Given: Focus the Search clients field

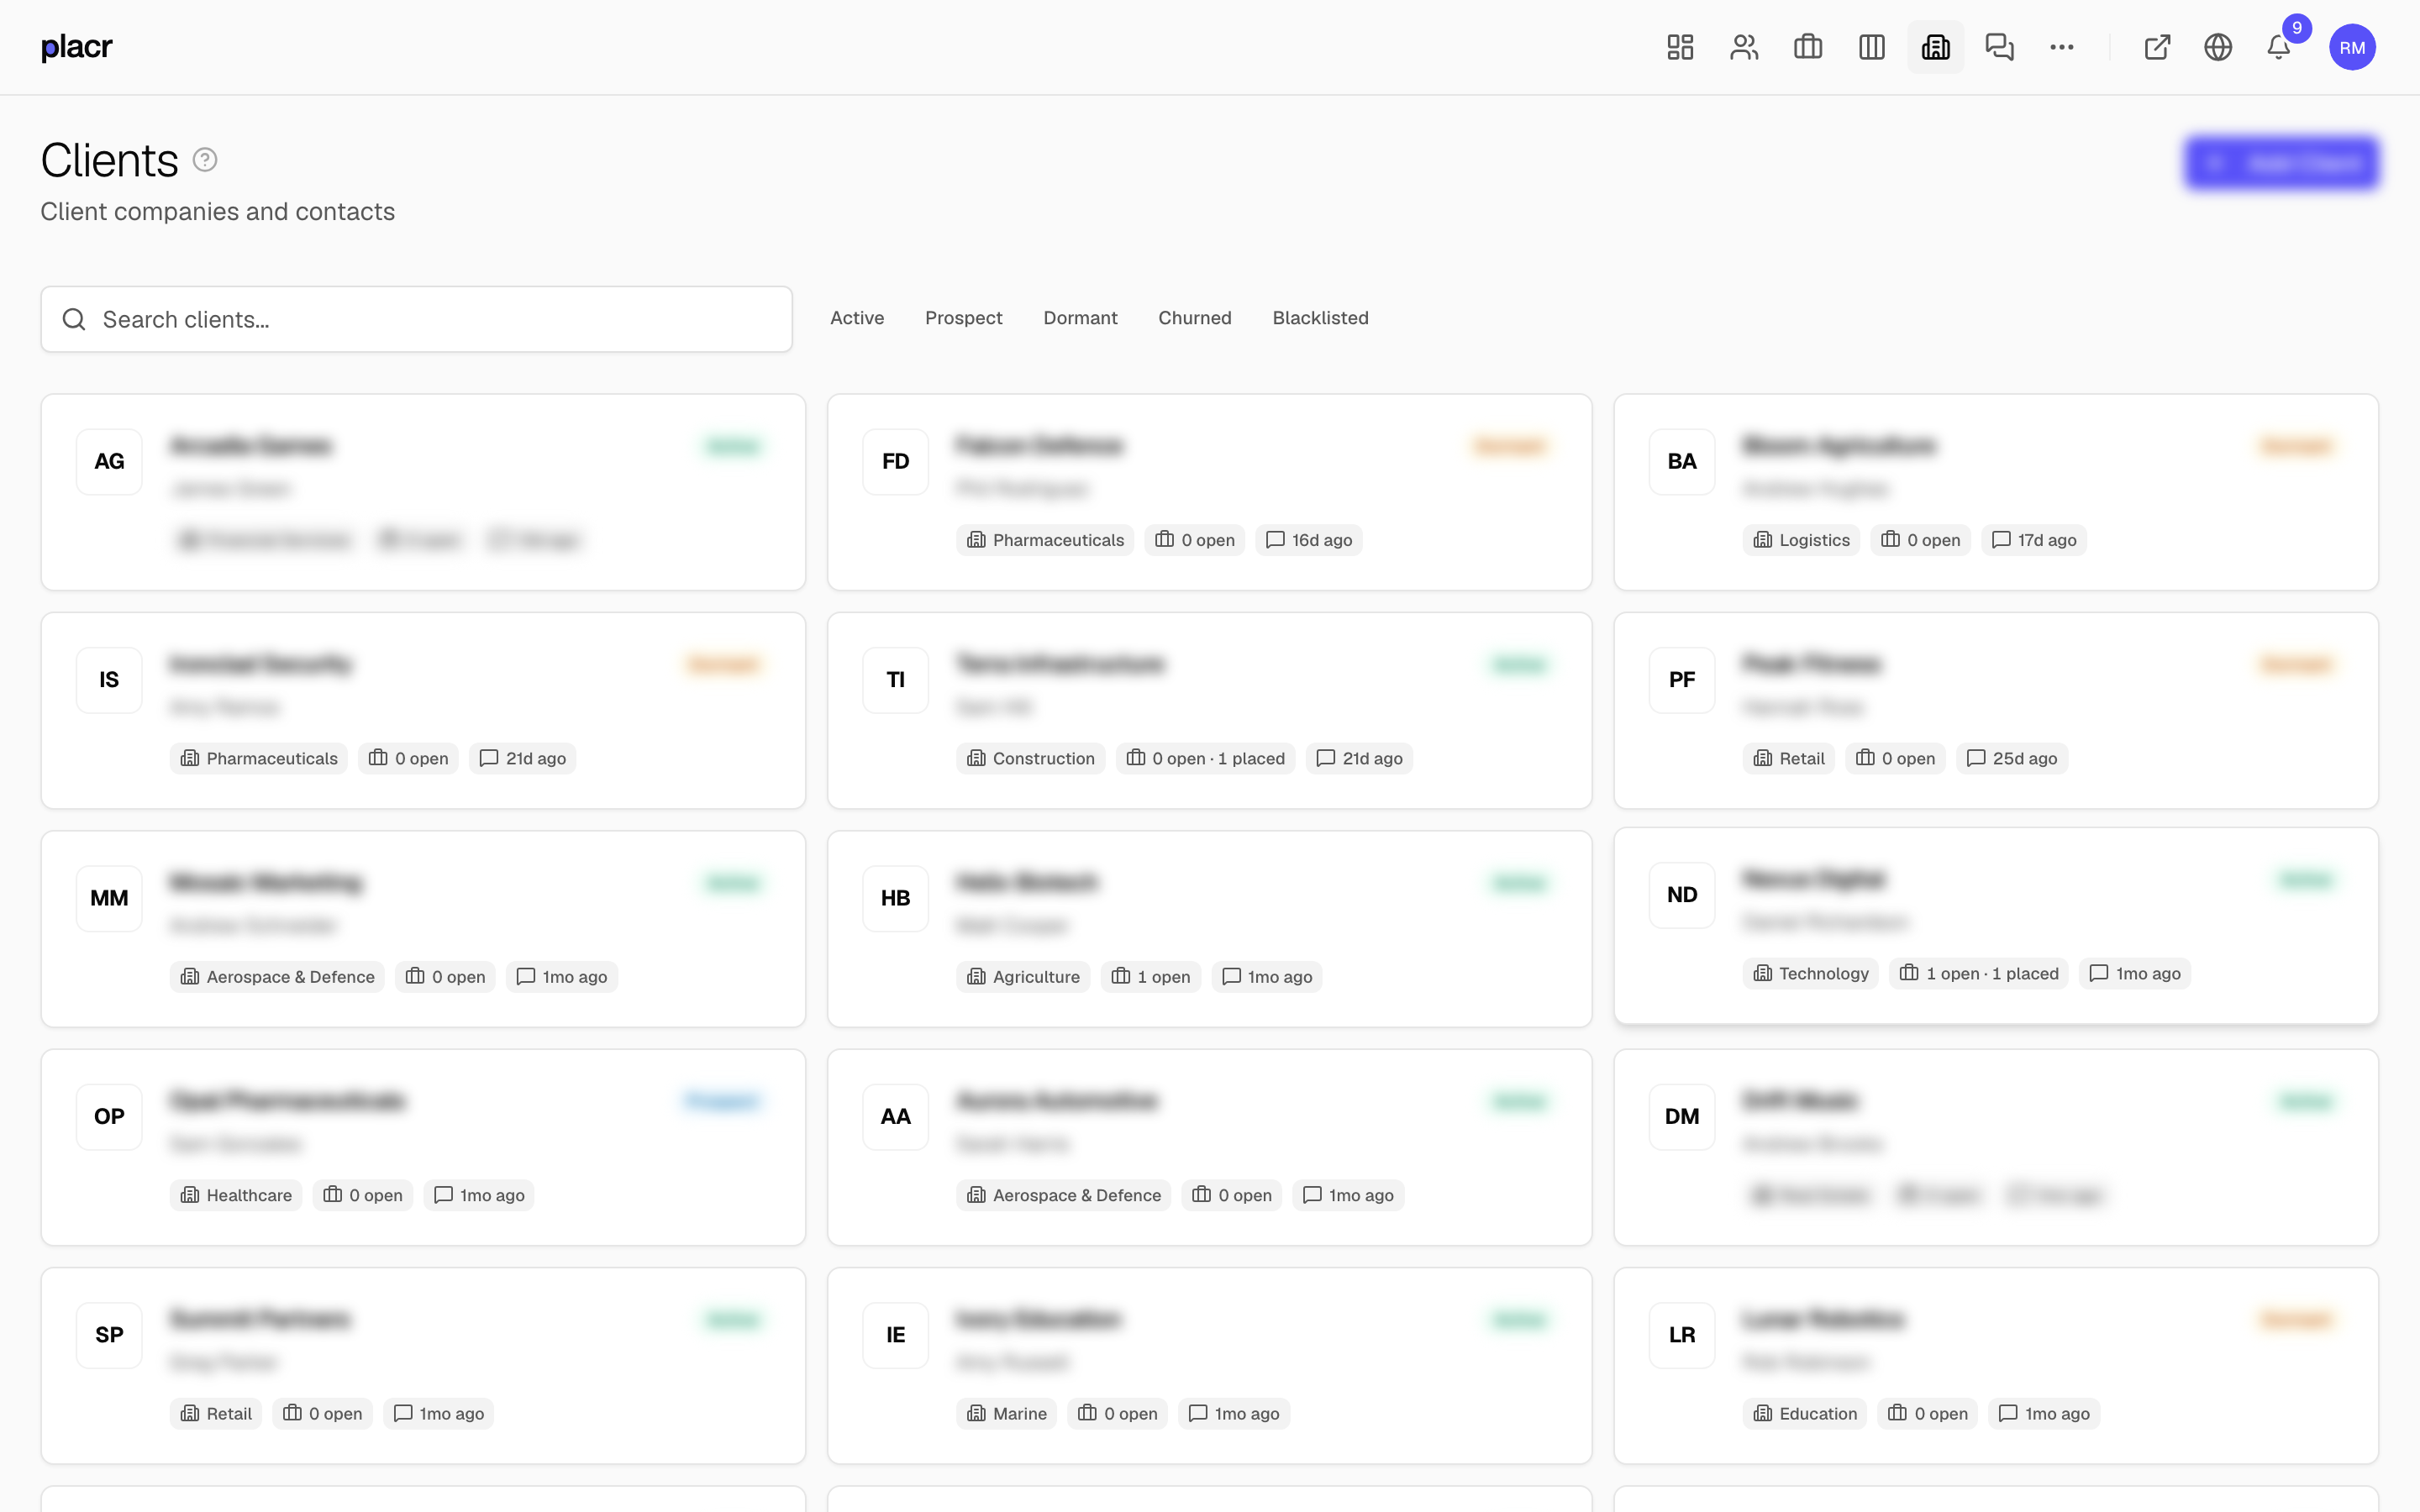Looking at the screenshot, I should (417, 319).
